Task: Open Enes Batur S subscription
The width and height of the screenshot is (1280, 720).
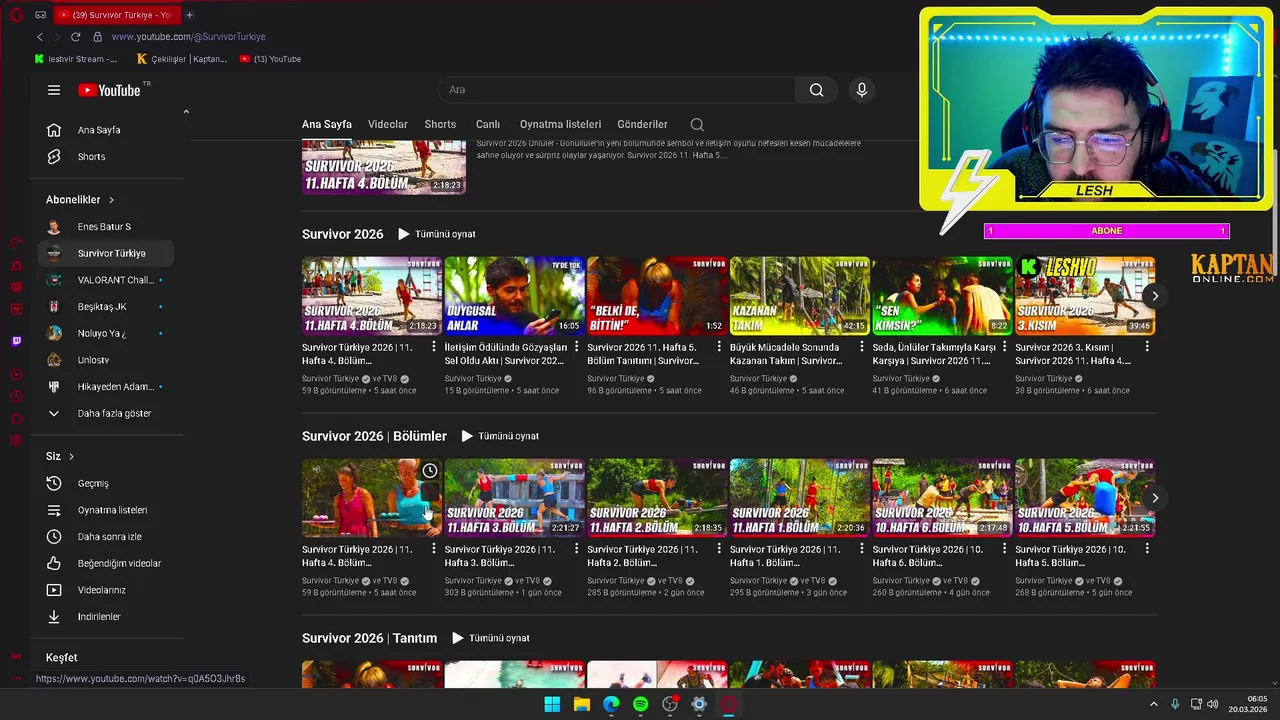Action: [x=105, y=227]
